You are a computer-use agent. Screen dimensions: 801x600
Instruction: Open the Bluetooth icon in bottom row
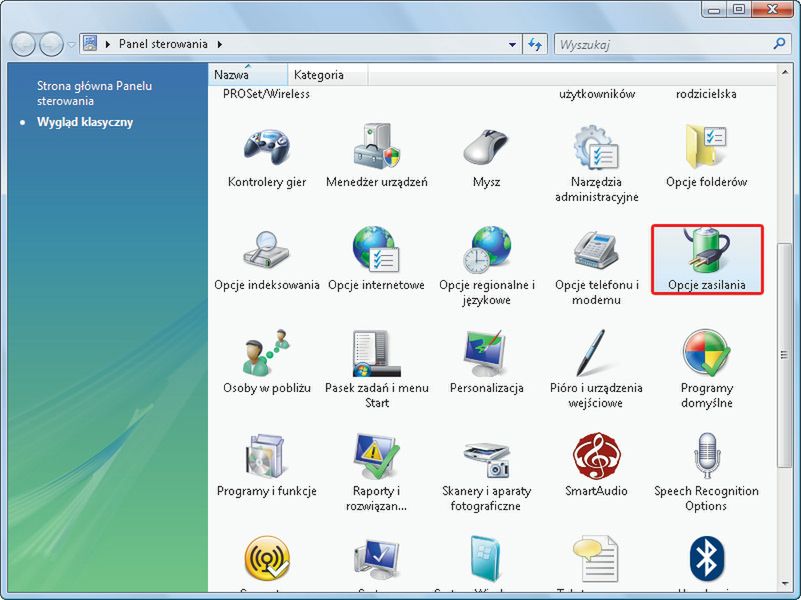tap(706, 559)
